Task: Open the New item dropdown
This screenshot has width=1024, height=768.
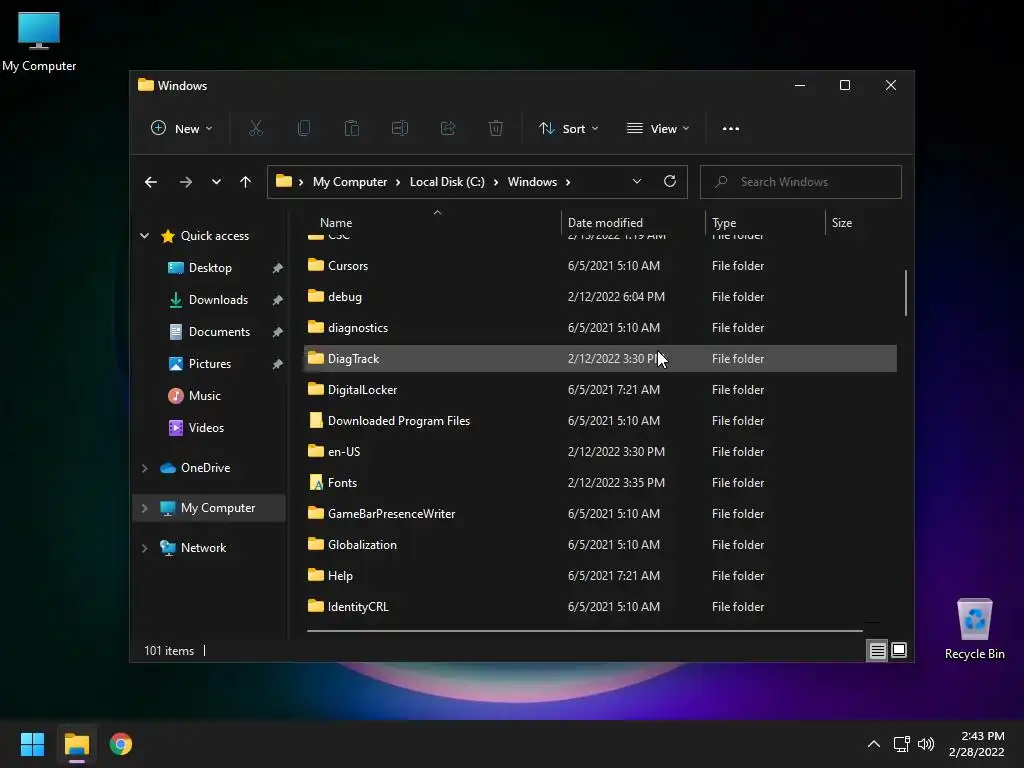Action: click(x=182, y=129)
